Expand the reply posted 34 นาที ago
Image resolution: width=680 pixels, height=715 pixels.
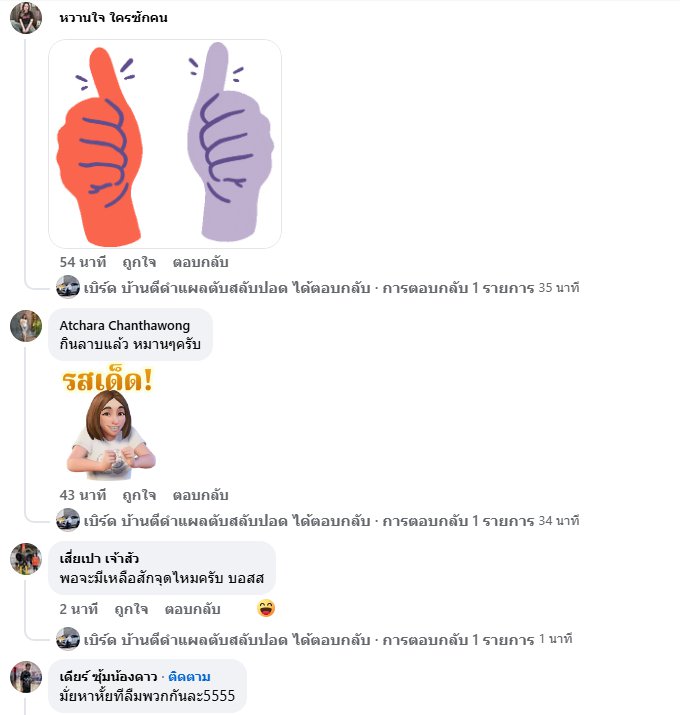coord(331,521)
